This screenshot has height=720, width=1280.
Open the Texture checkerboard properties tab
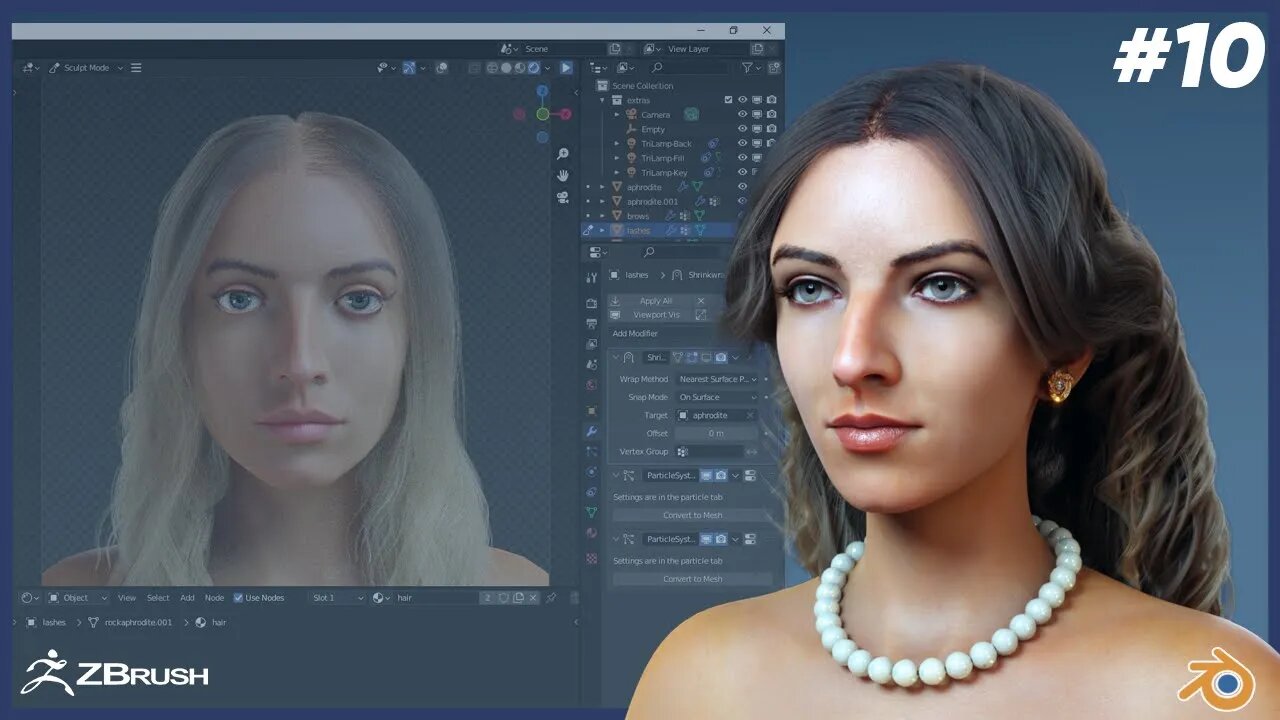pyautogui.click(x=592, y=558)
